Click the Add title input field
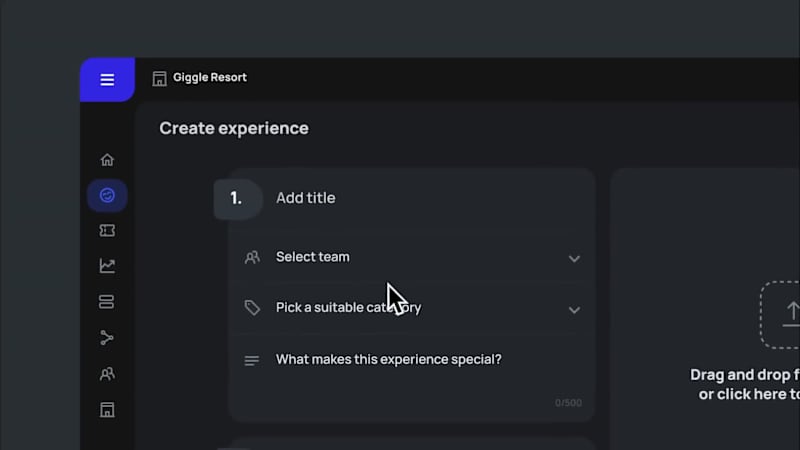 (x=429, y=198)
